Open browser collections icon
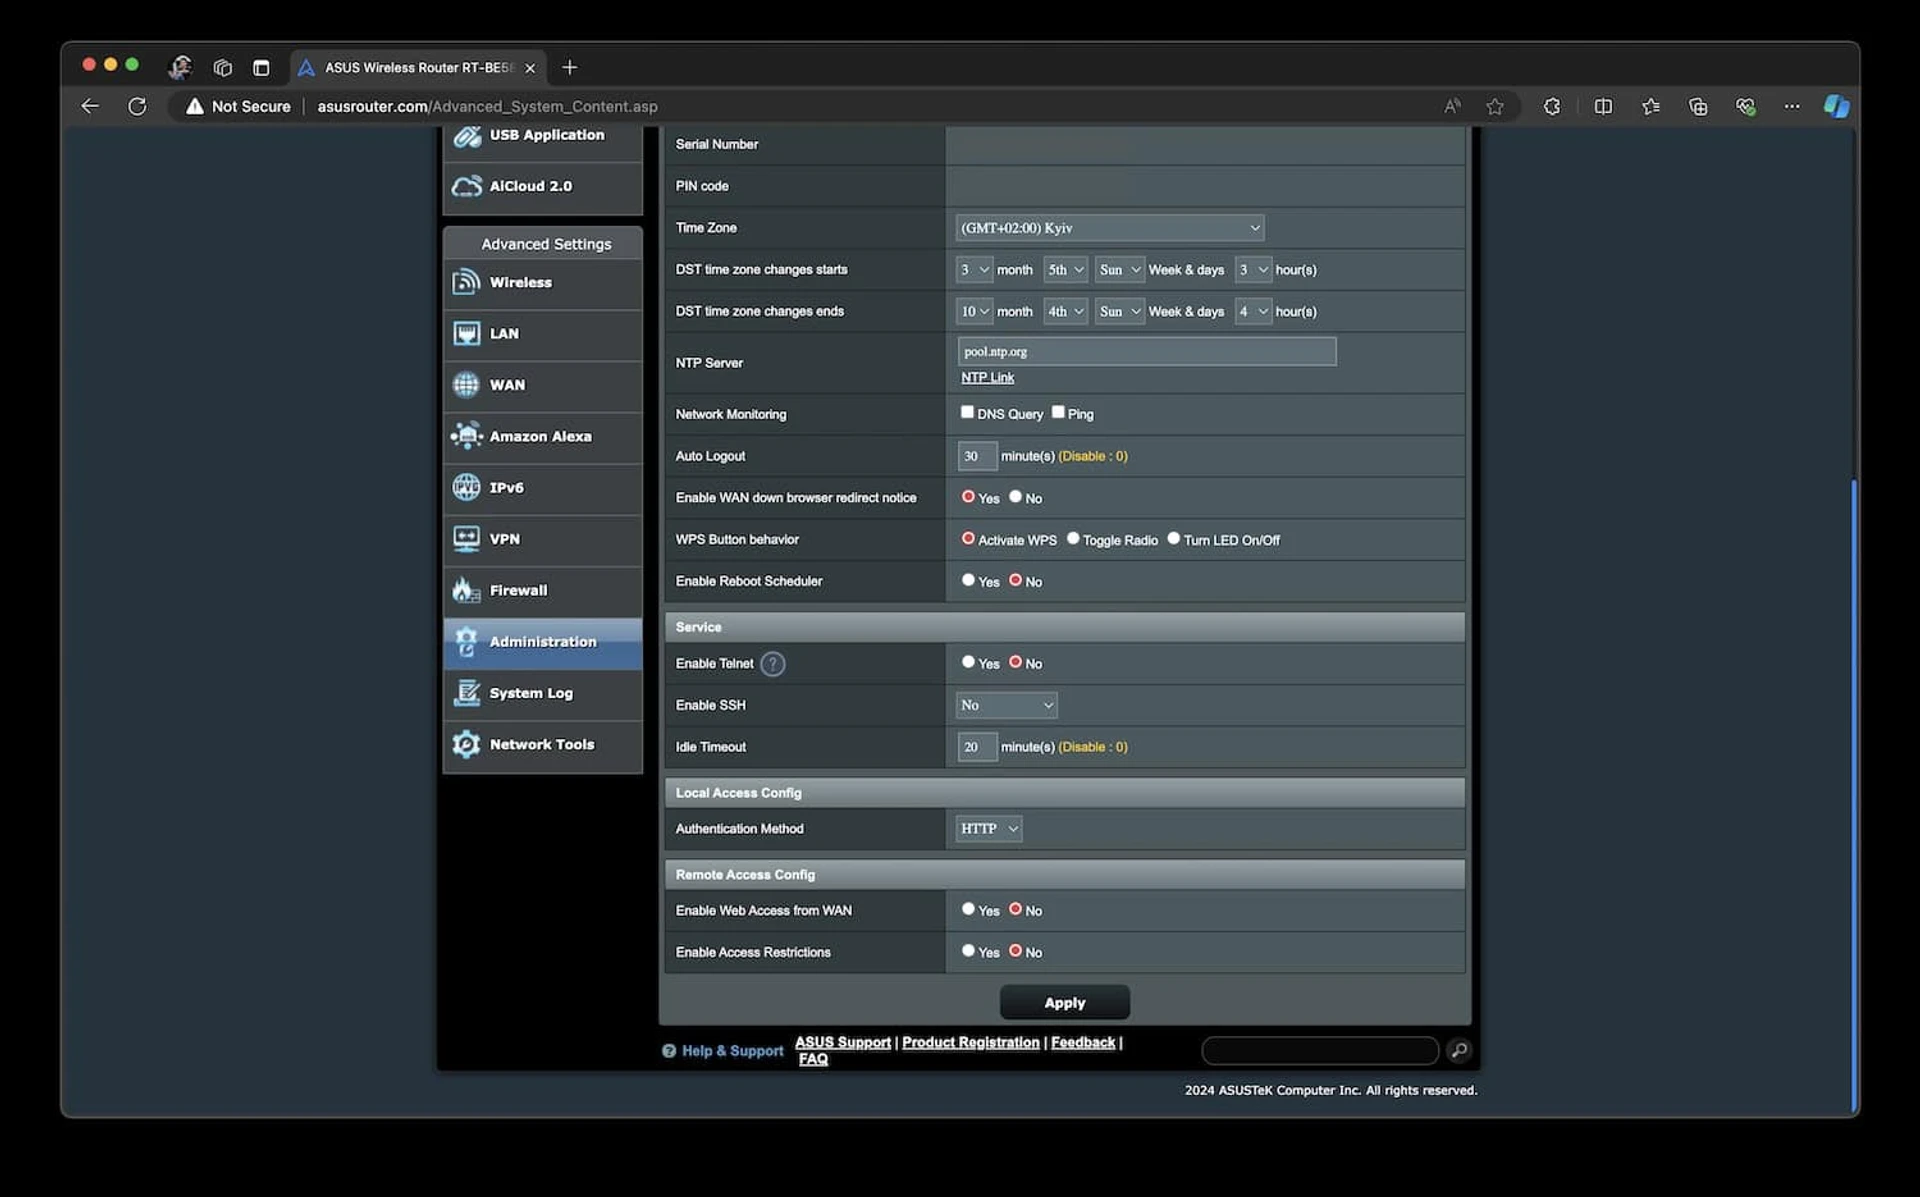Image resolution: width=1920 pixels, height=1197 pixels. tap(1698, 106)
